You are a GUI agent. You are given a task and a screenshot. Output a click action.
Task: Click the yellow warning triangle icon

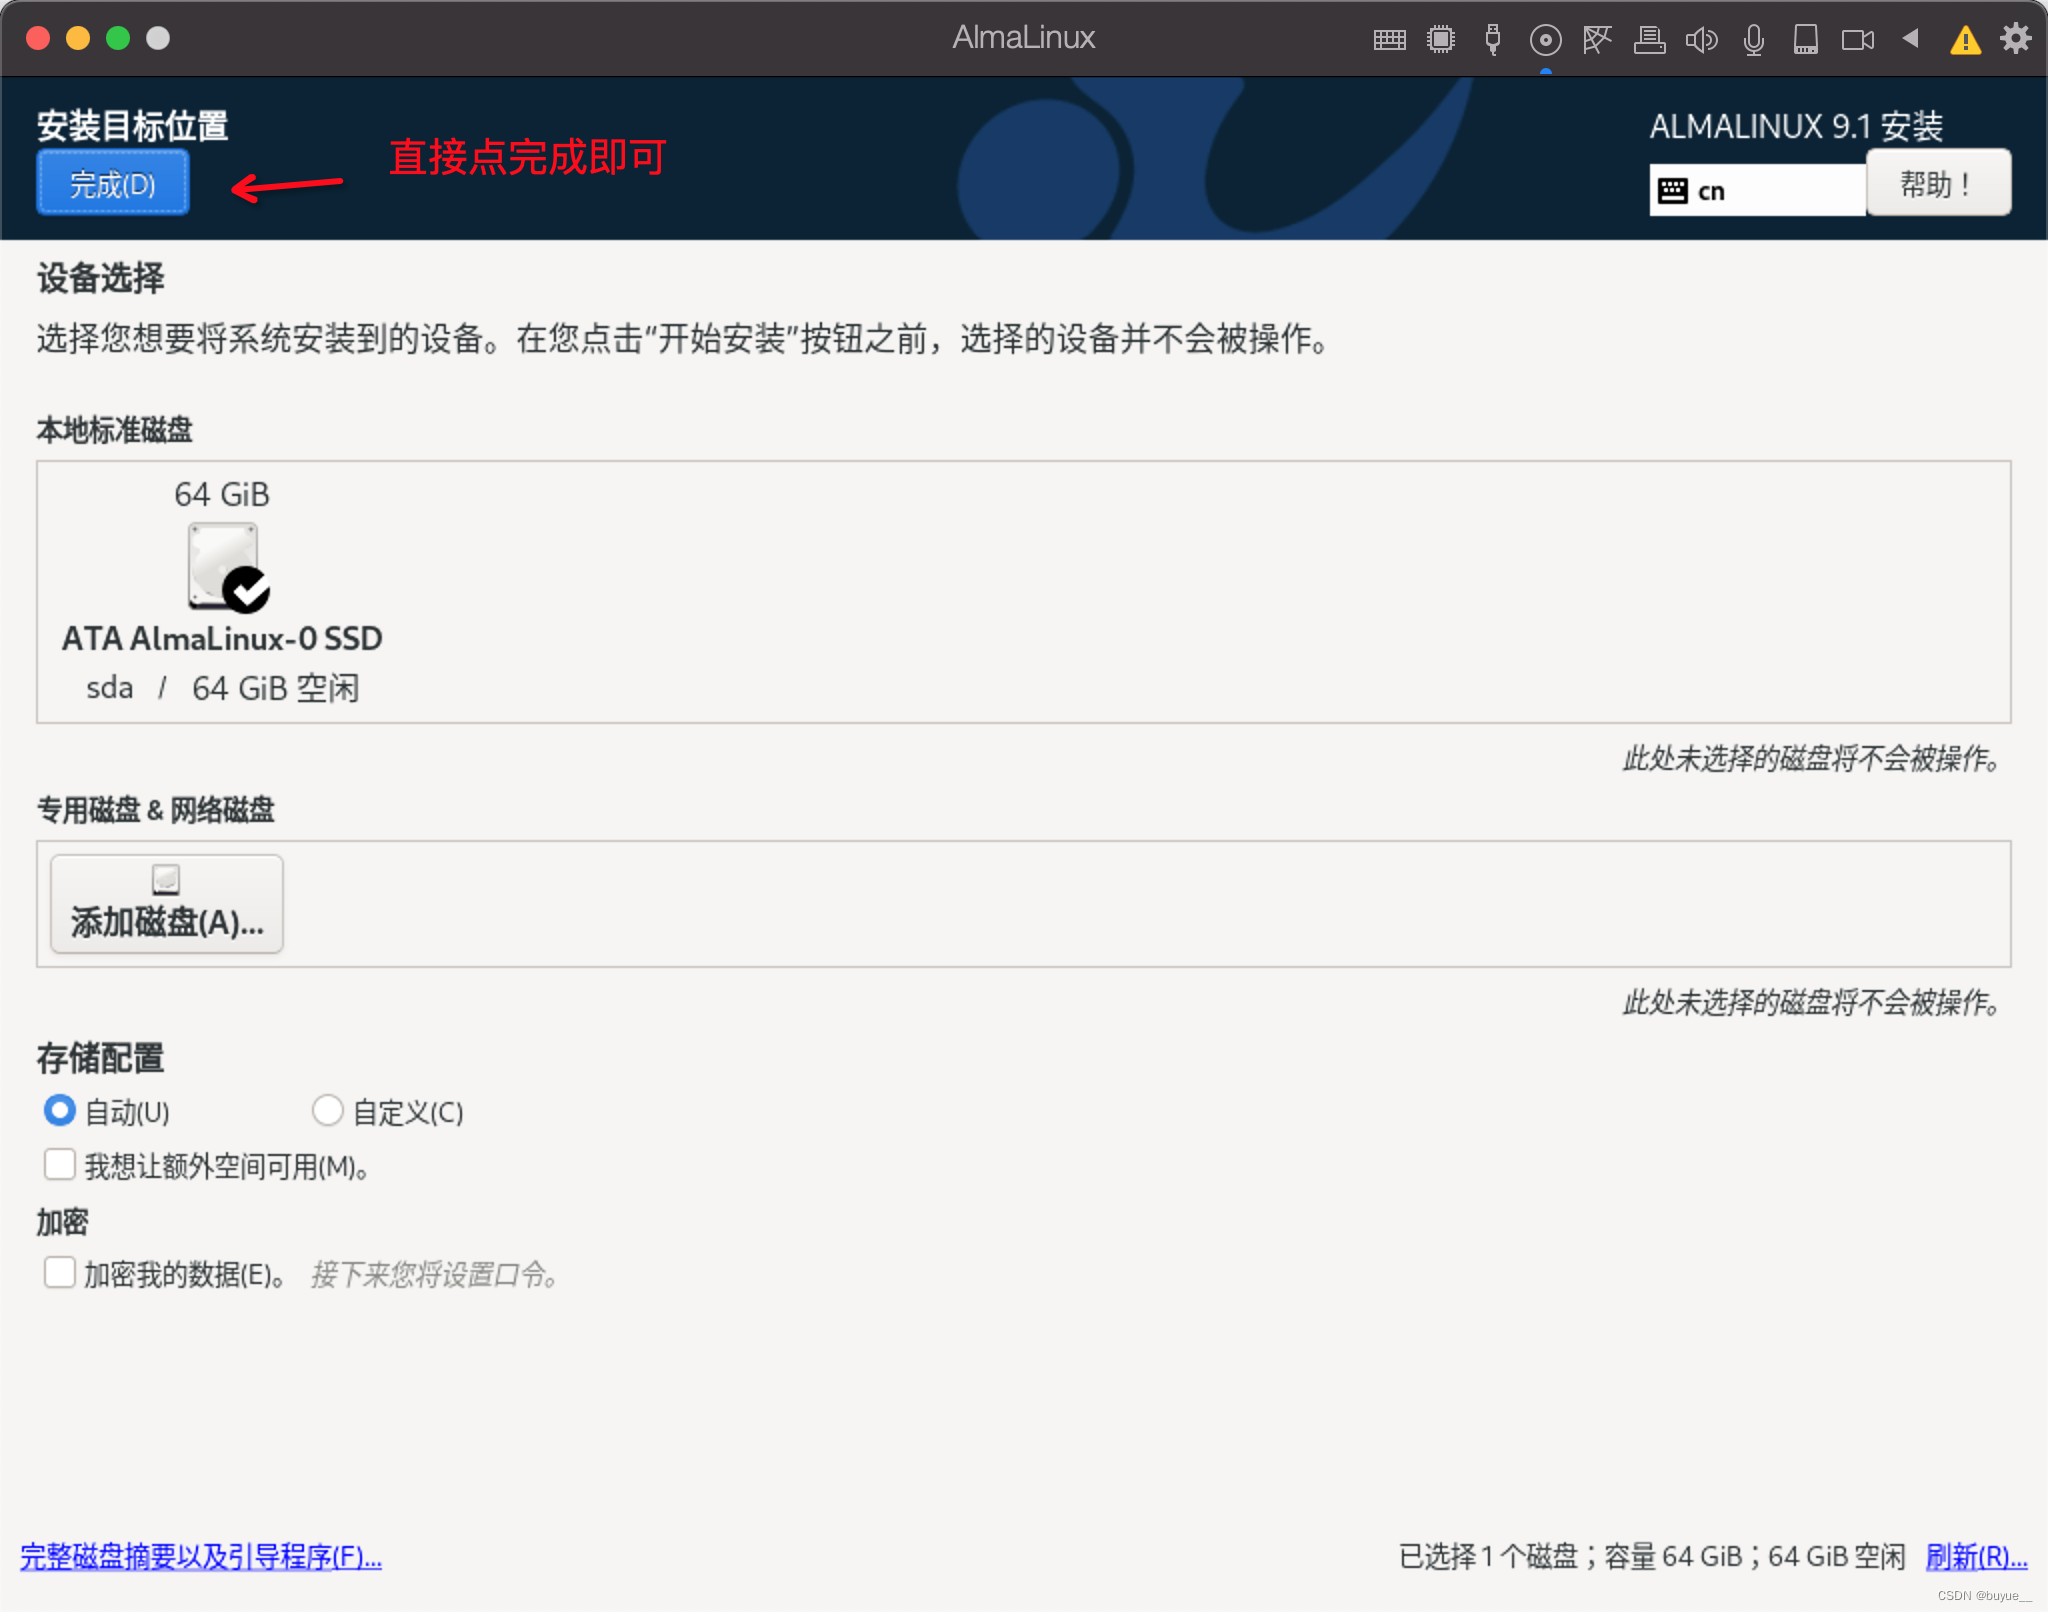click(1965, 40)
